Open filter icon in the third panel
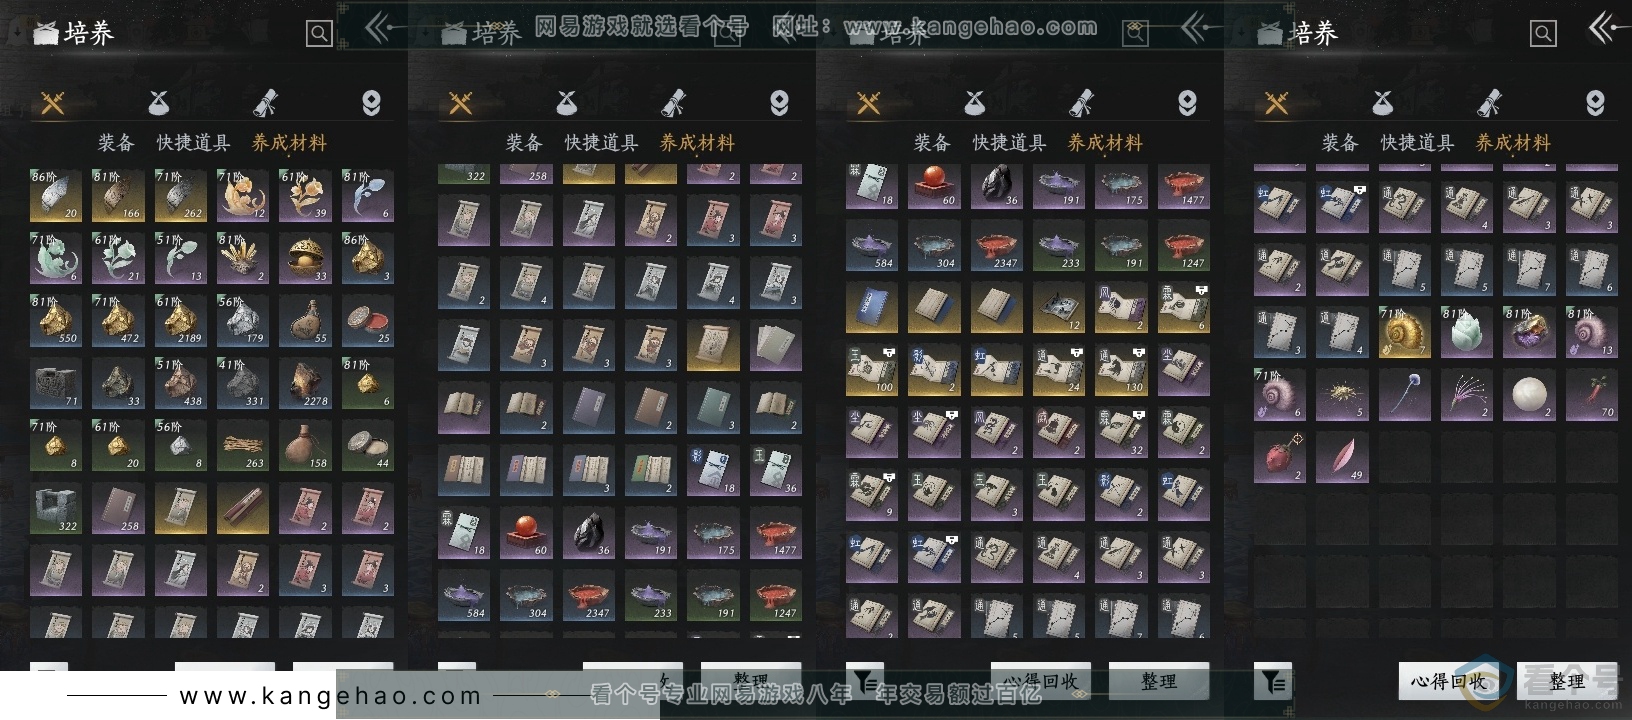Viewport: 1632px width, 720px height. [x=865, y=681]
